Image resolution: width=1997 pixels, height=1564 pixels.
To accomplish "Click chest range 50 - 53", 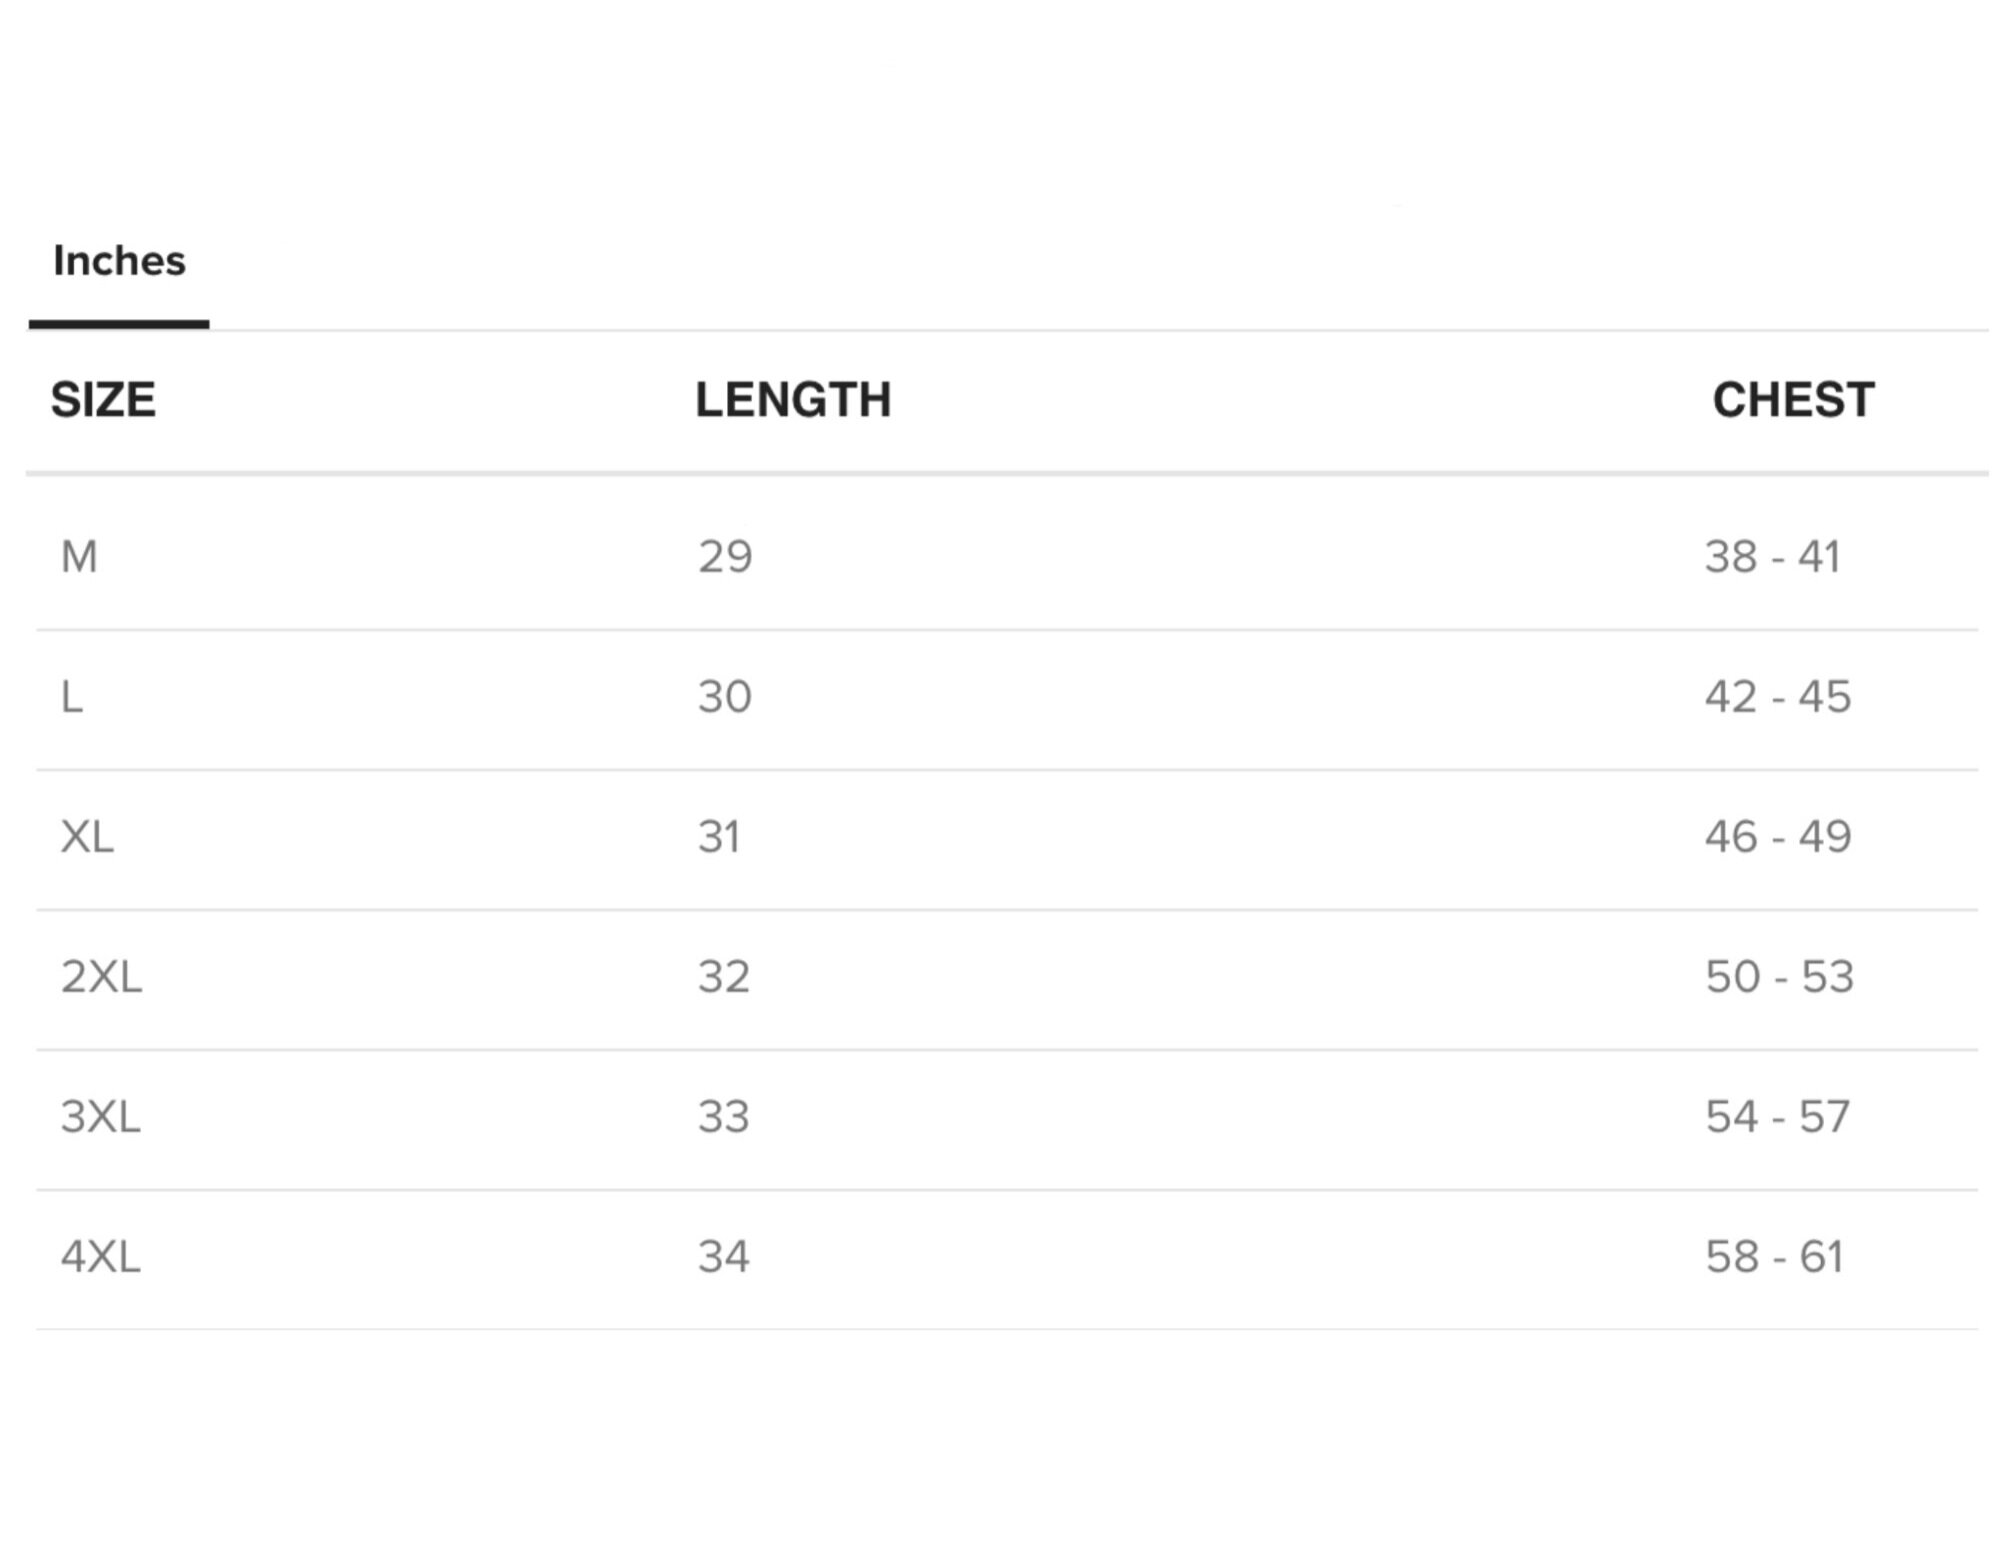I will pos(1780,977).
